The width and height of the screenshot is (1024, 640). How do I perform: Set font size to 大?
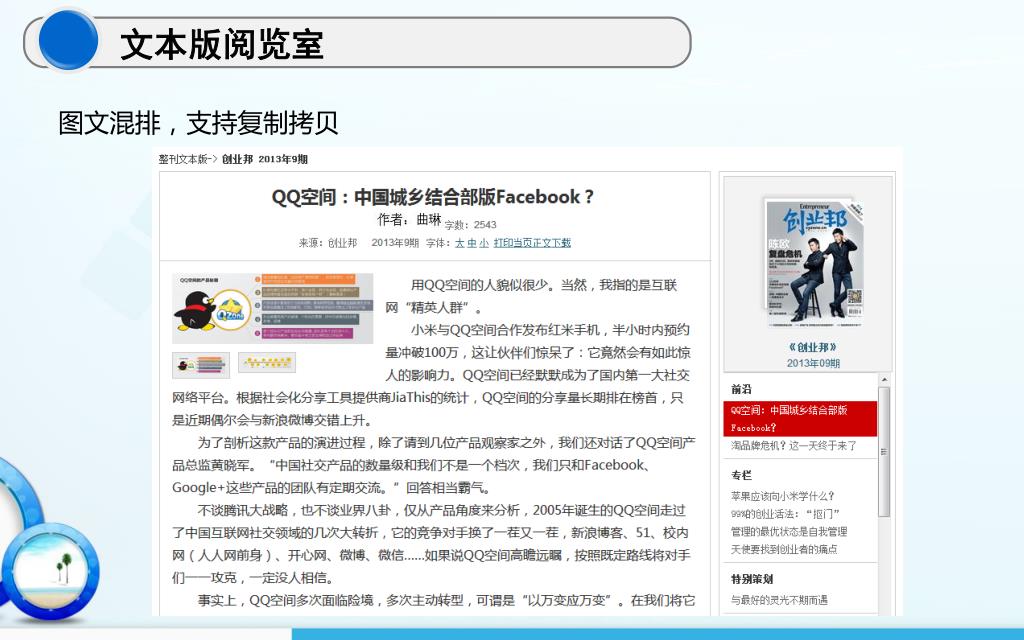tap(460, 243)
